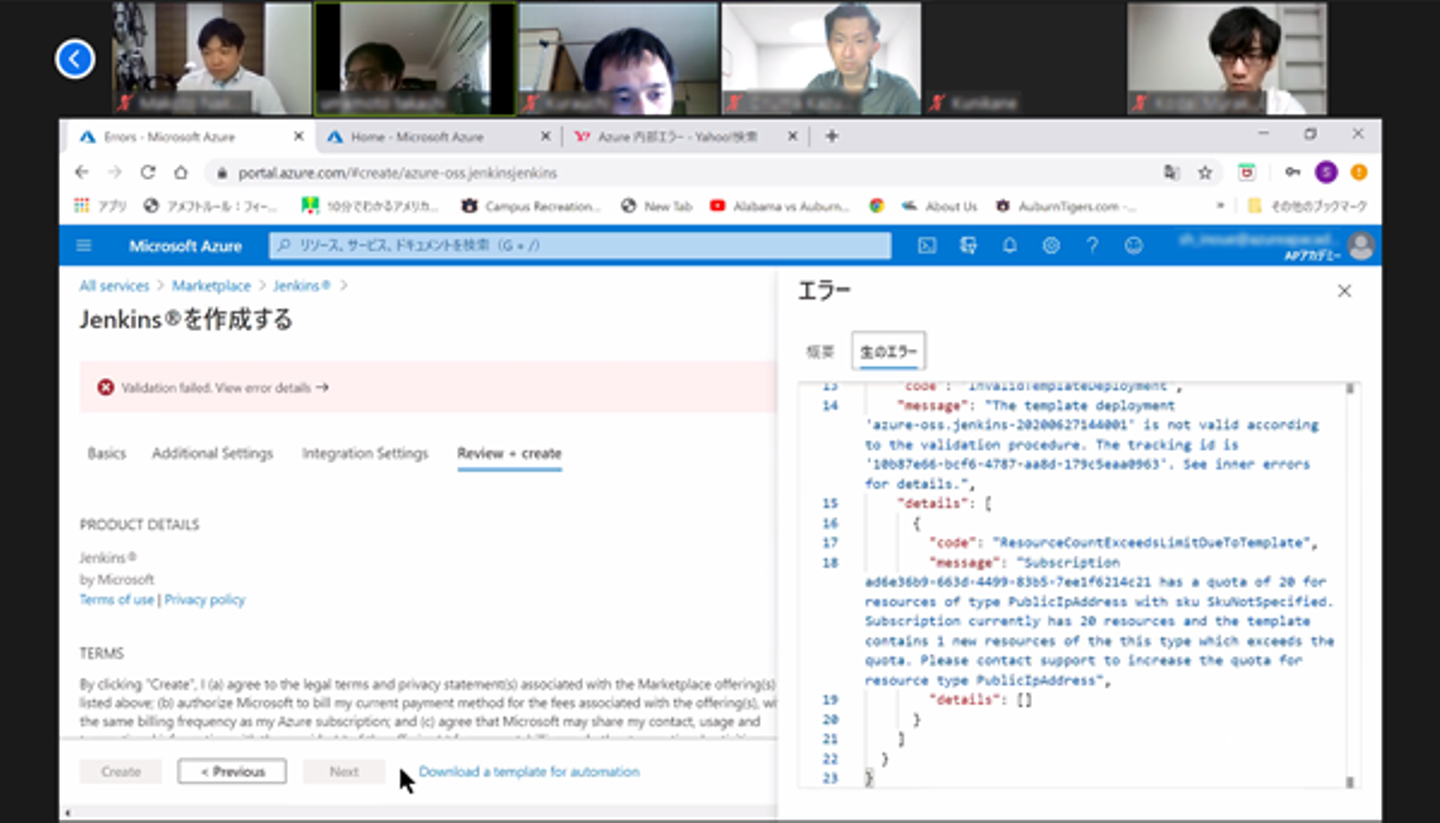Screen dimensions: 1440x823
Task: Open a new browser tab
Action: (831, 136)
